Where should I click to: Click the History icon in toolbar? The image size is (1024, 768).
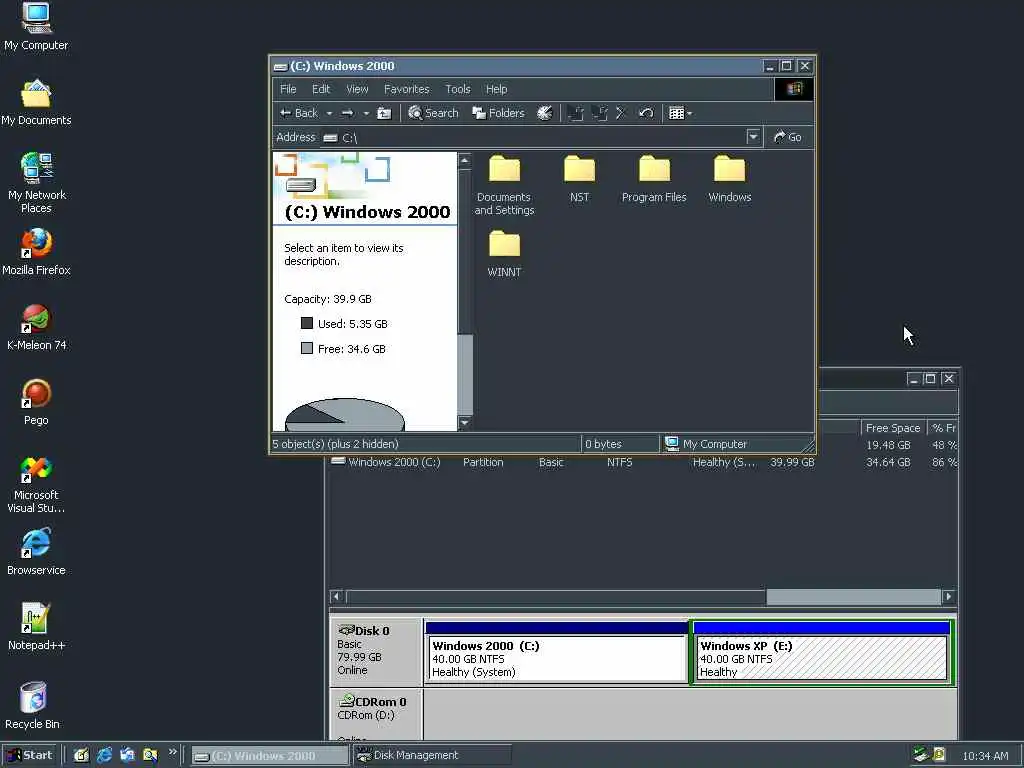point(545,113)
